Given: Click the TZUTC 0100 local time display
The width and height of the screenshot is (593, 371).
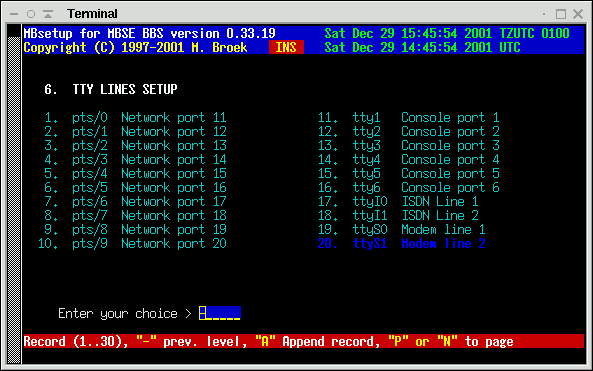Looking at the screenshot, I should coord(447,33).
